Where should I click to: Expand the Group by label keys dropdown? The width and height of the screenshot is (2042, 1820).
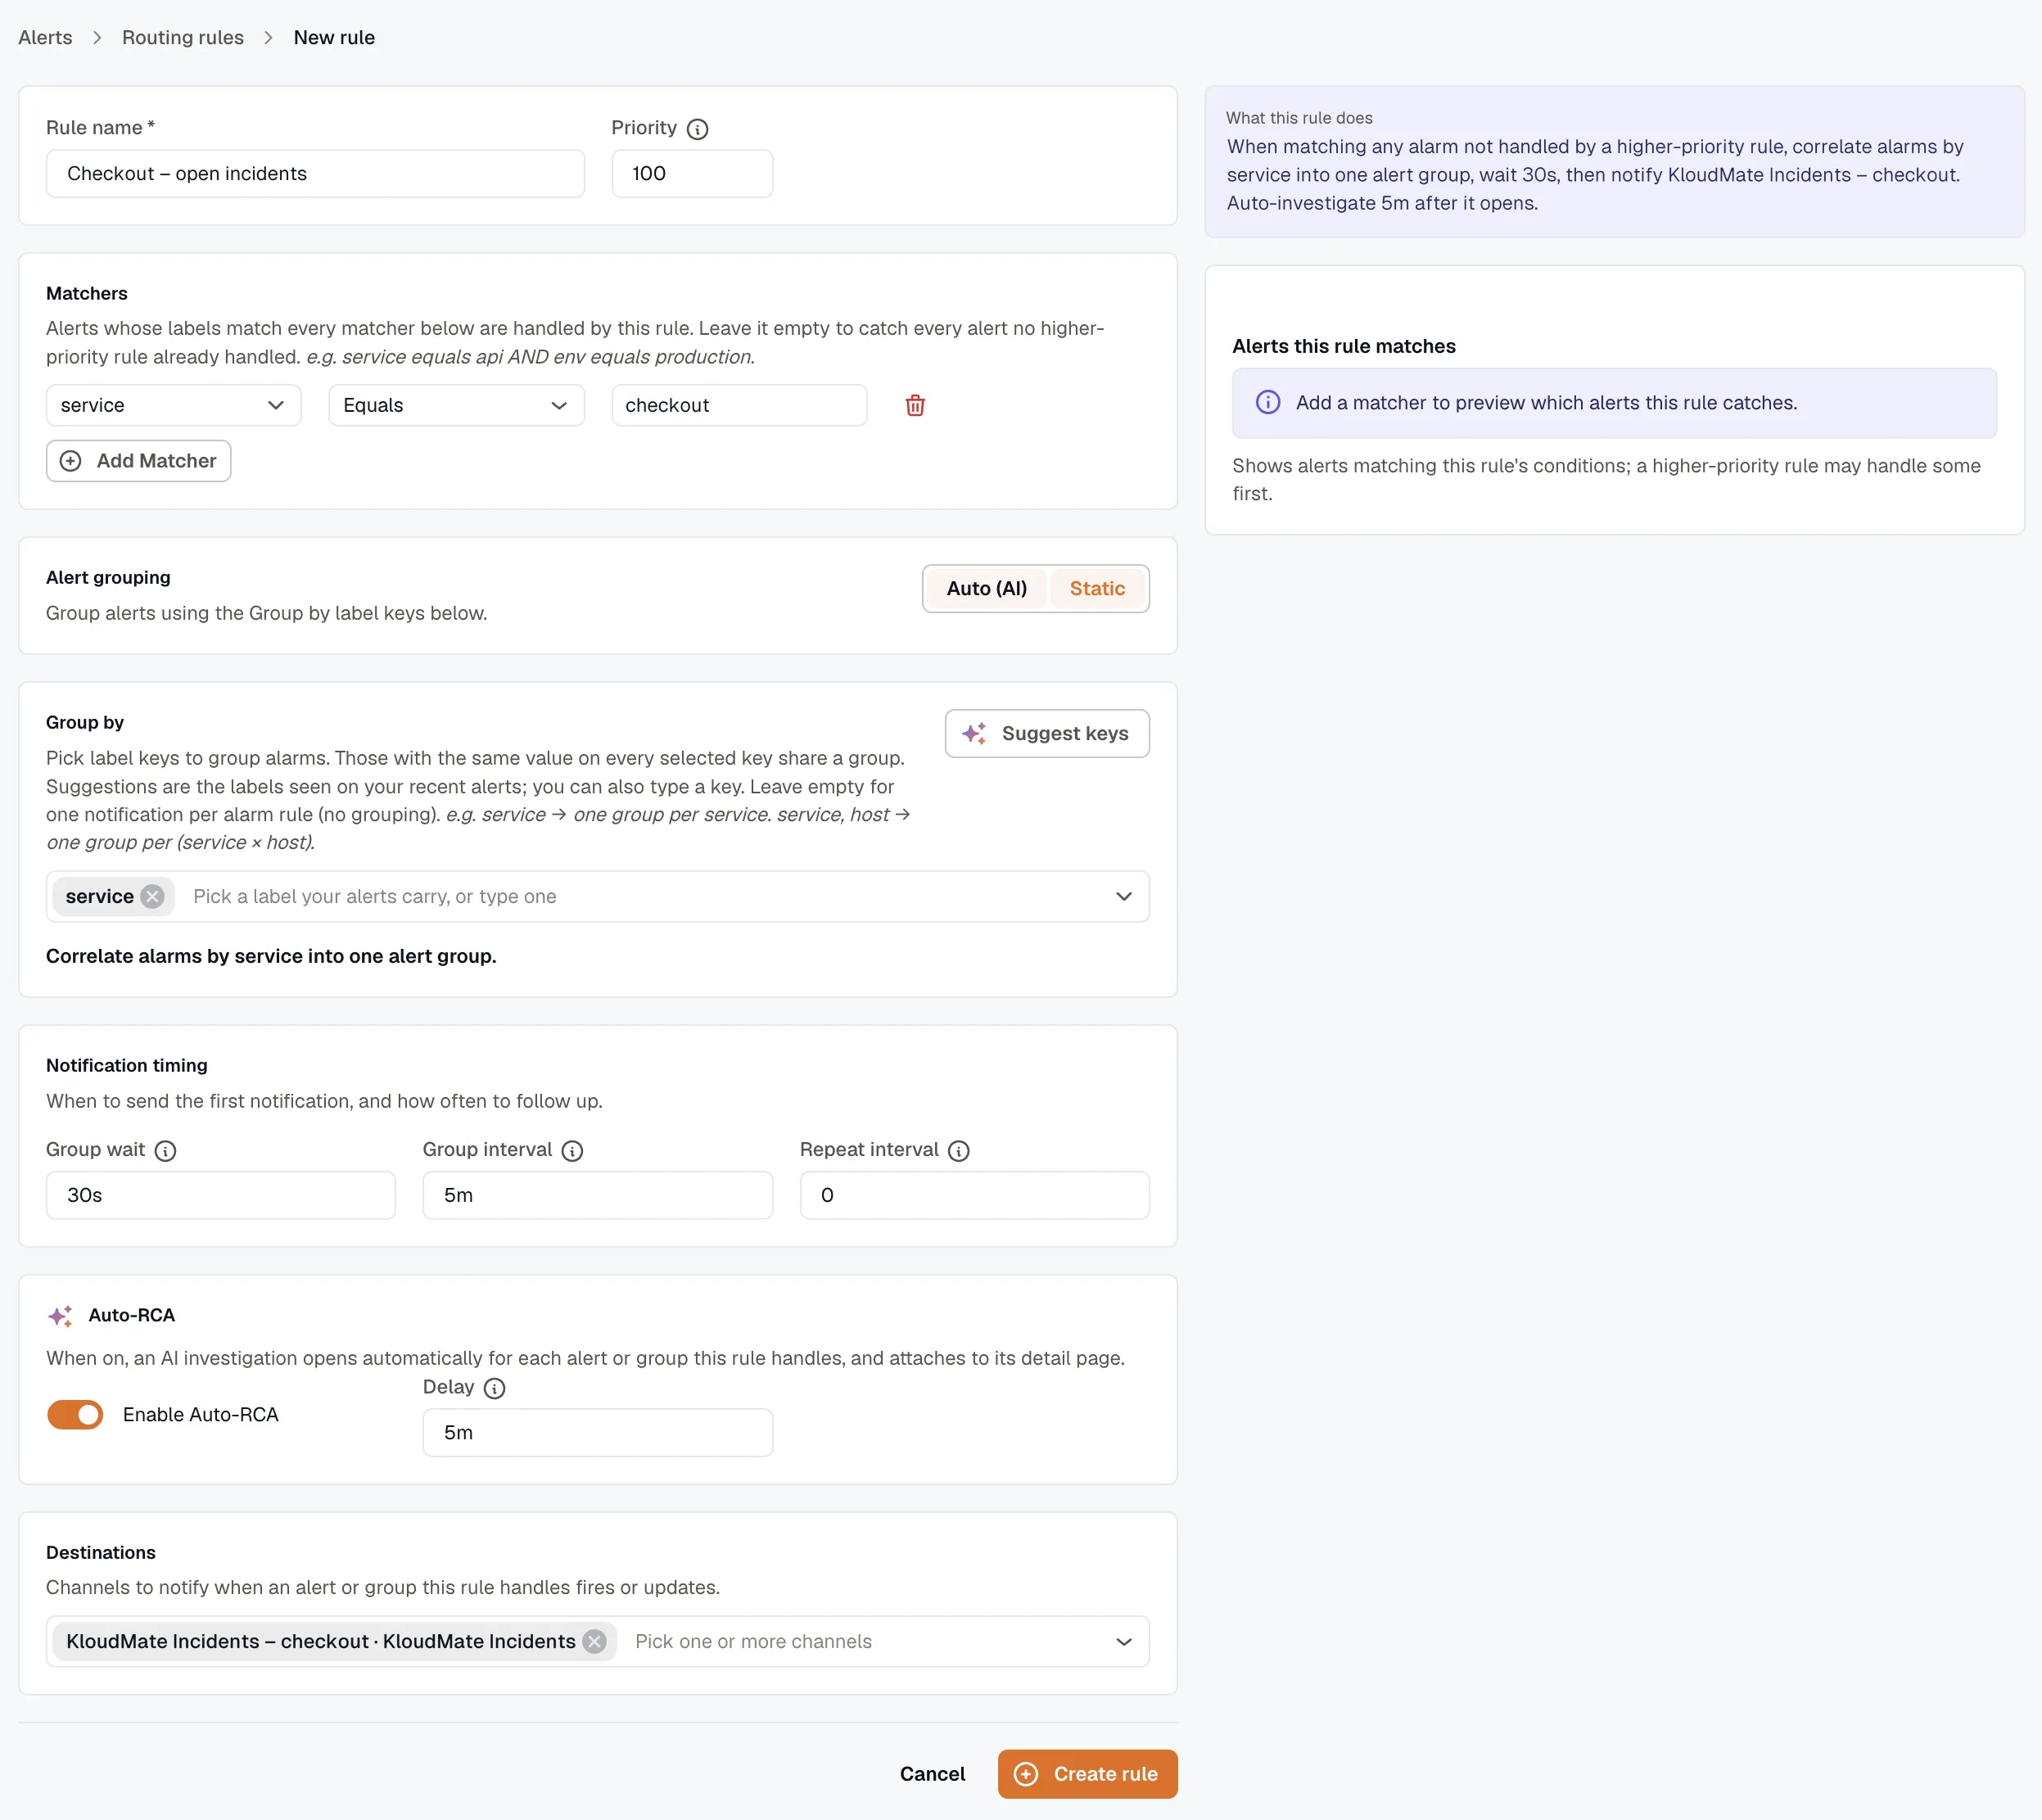(1124, 896)
